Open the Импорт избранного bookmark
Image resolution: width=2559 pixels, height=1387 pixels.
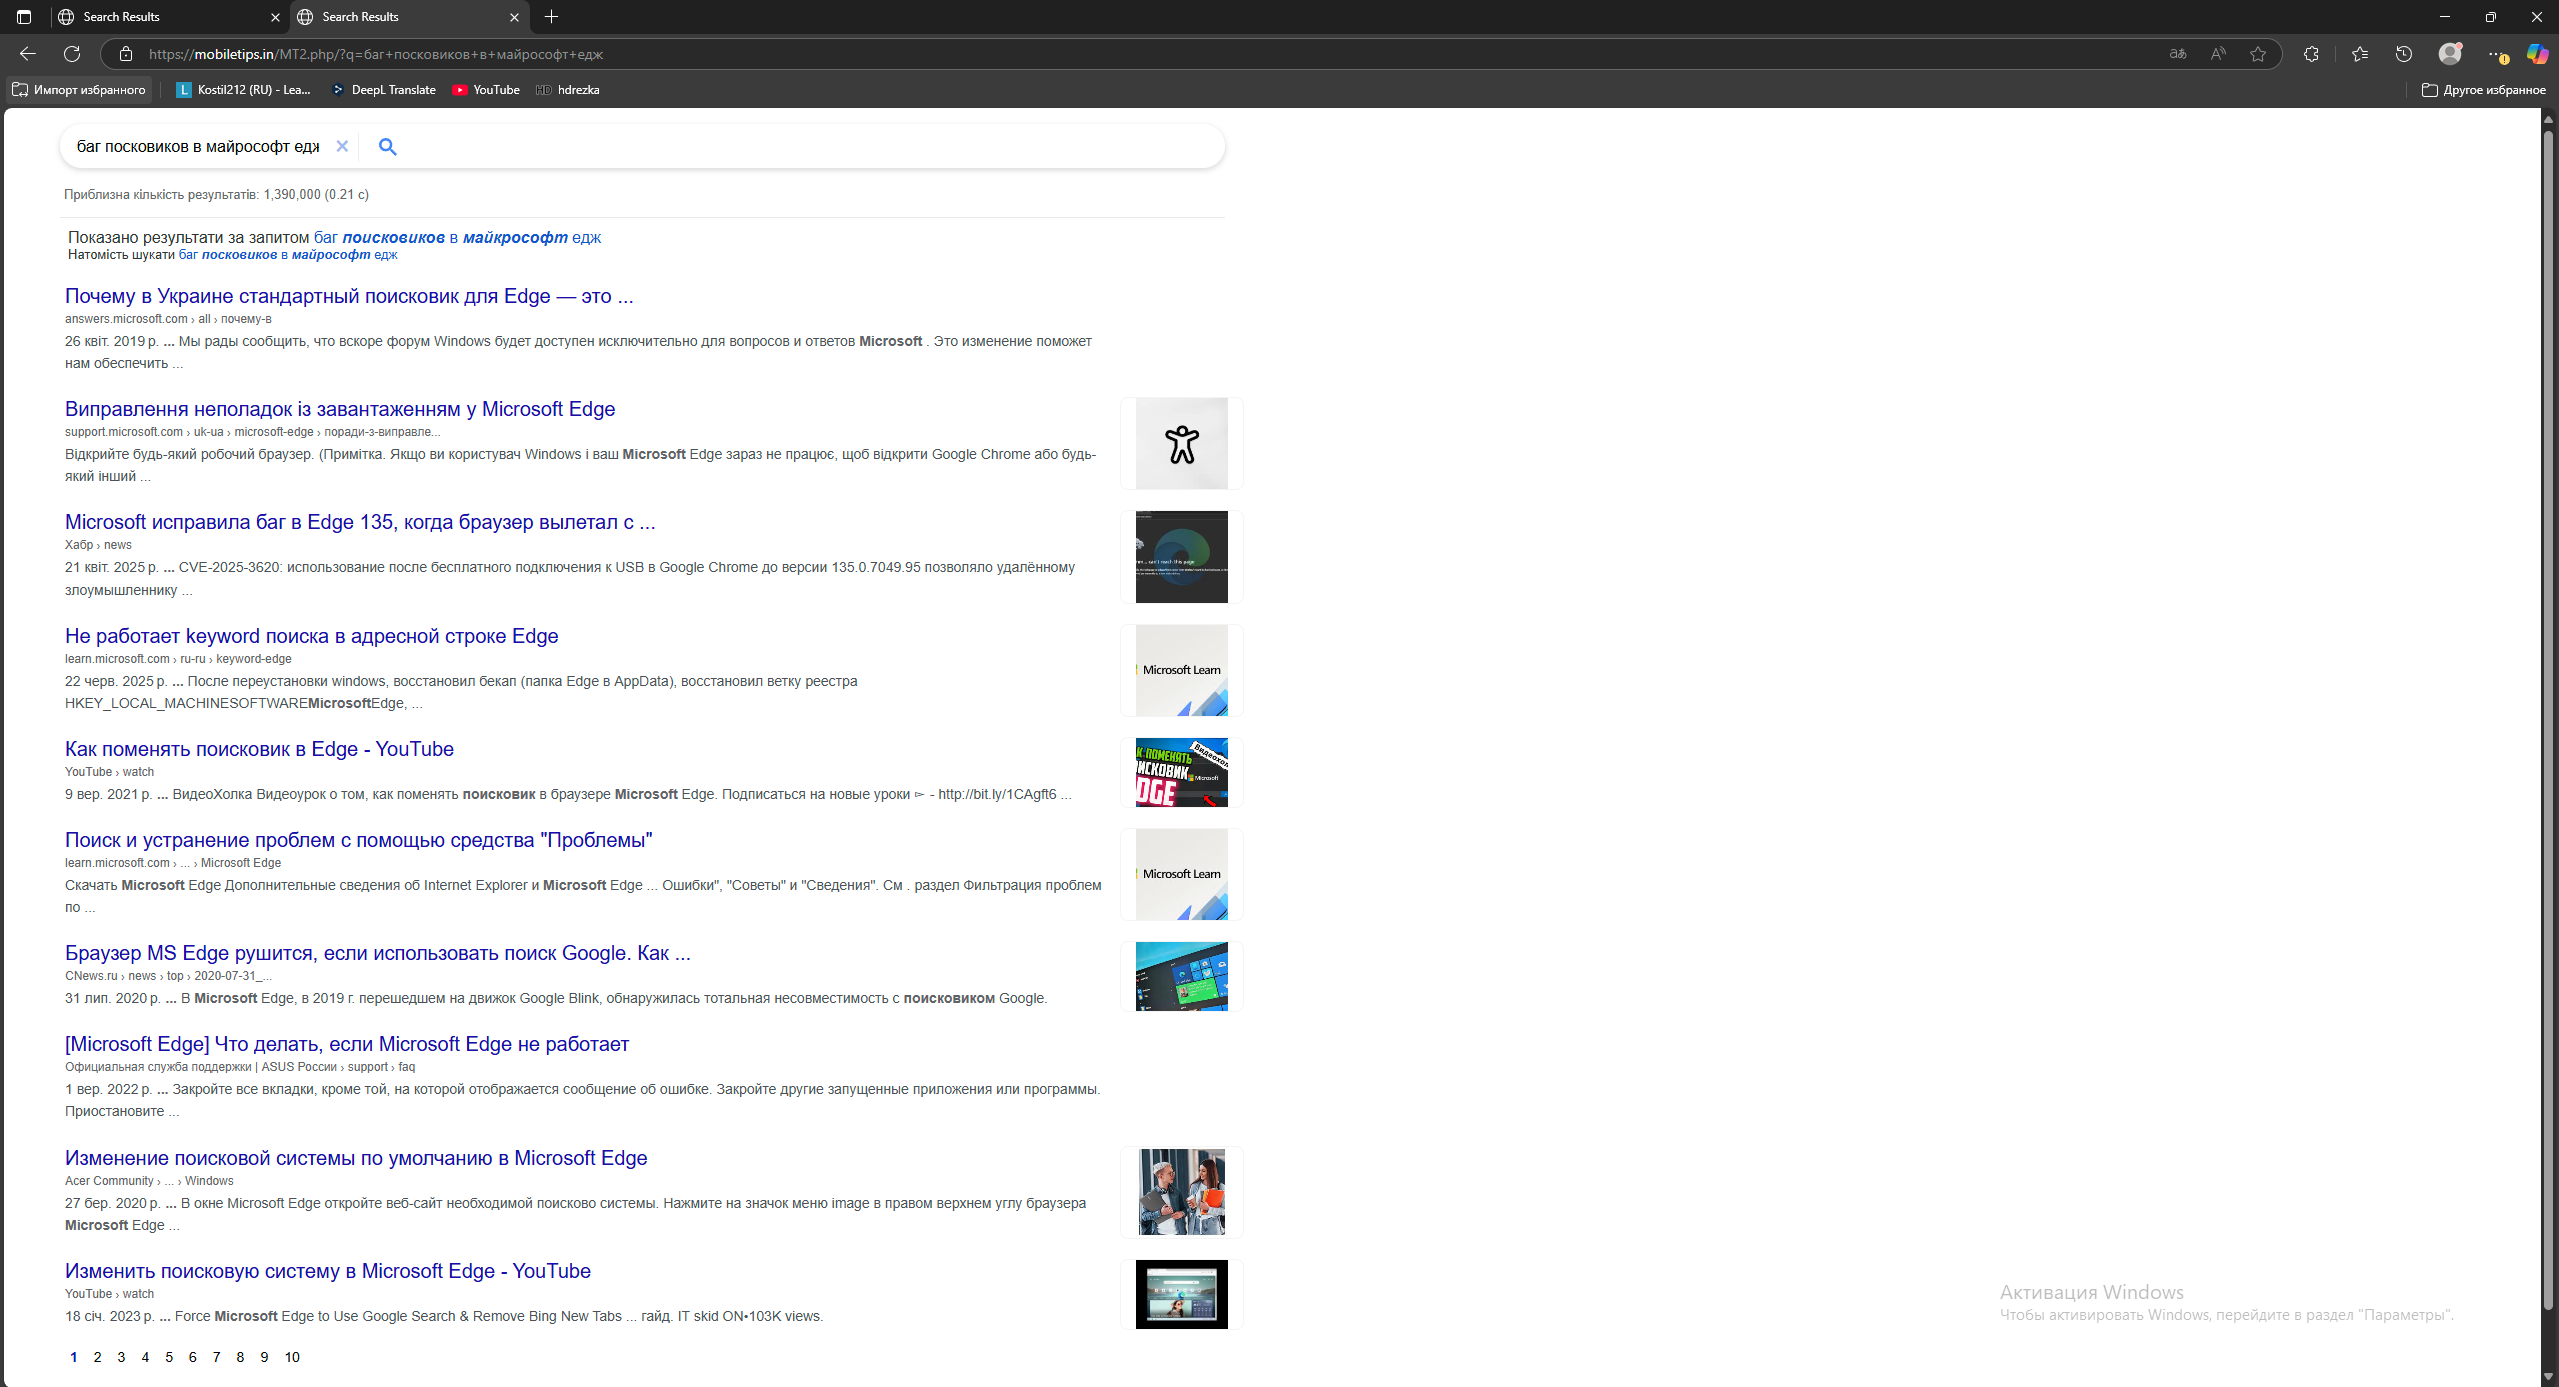79,90
